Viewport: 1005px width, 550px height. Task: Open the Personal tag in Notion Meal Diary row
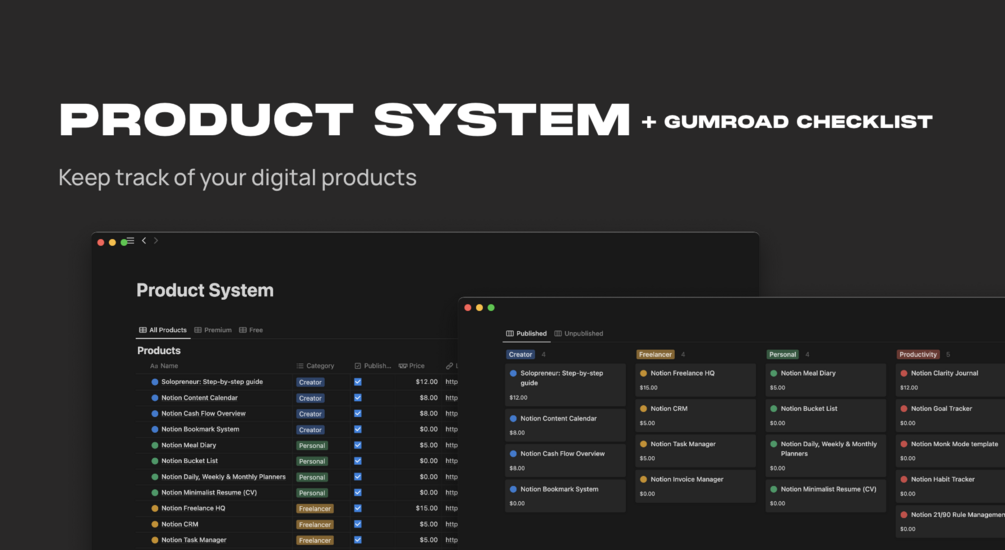pos(312,446)
